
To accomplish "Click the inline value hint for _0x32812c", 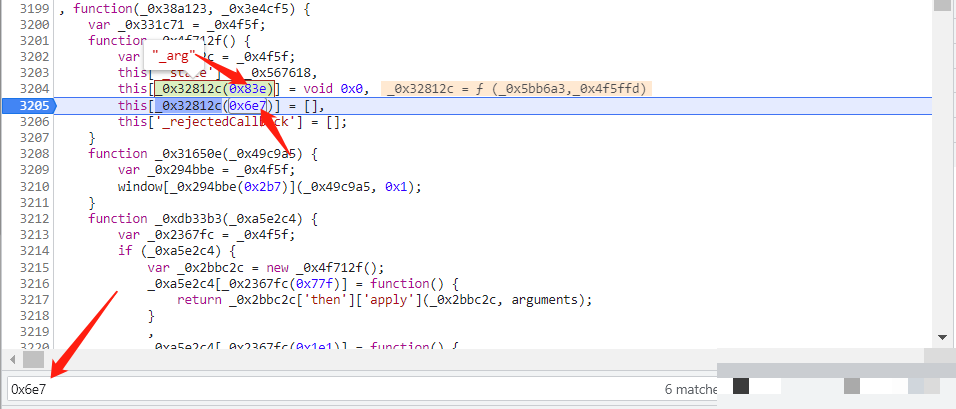I will pos(516,89).
